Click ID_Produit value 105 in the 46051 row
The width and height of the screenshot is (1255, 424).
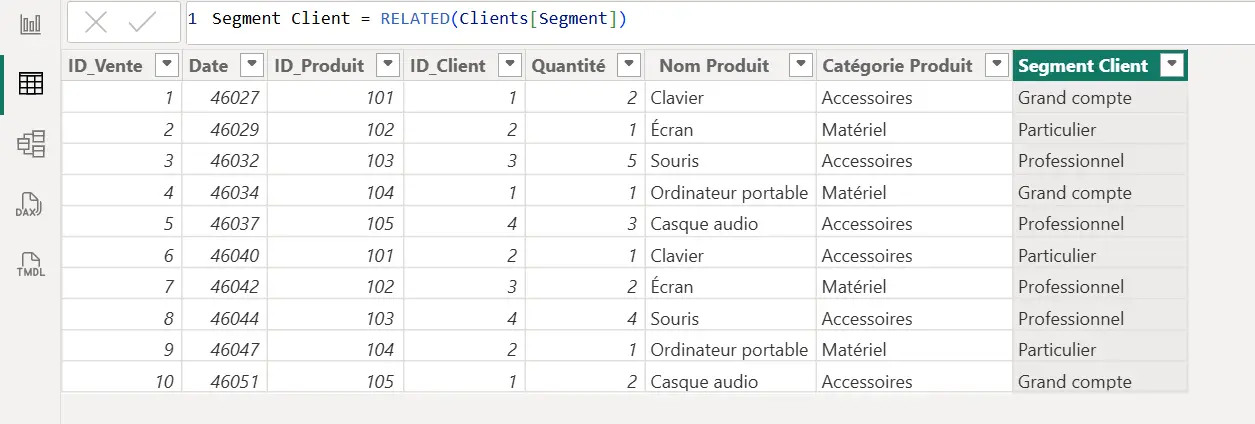(x=381, y=382)
